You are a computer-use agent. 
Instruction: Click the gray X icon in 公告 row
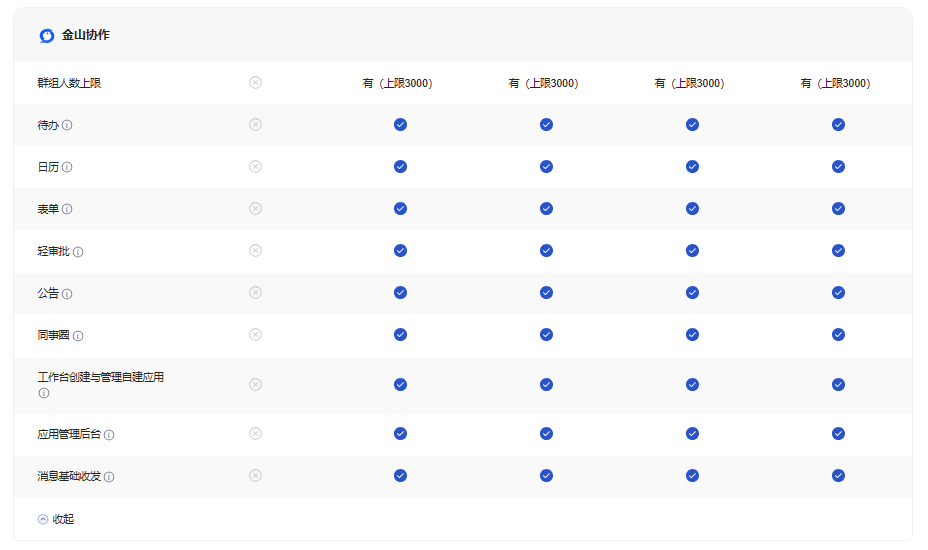click(255, 292)
